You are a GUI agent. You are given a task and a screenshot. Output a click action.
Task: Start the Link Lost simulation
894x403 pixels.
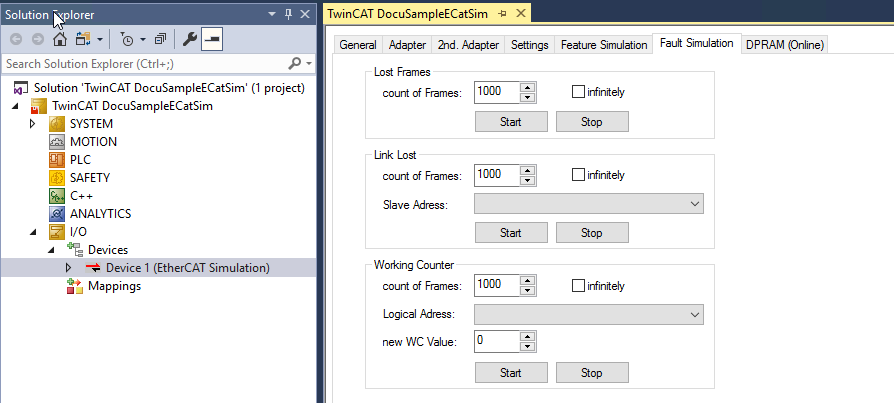[511, 233]
